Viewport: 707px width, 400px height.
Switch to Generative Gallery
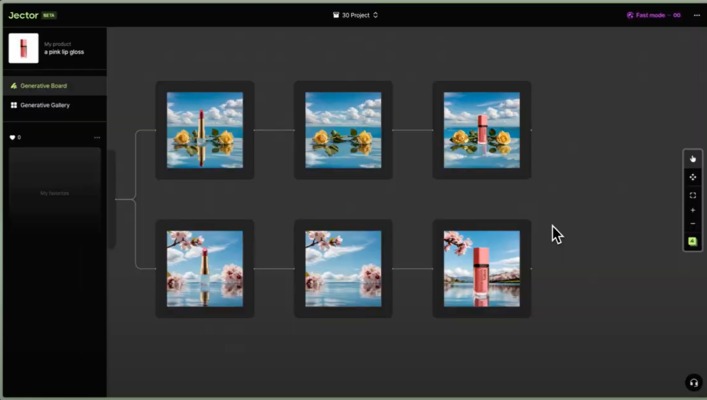point(46,105)
